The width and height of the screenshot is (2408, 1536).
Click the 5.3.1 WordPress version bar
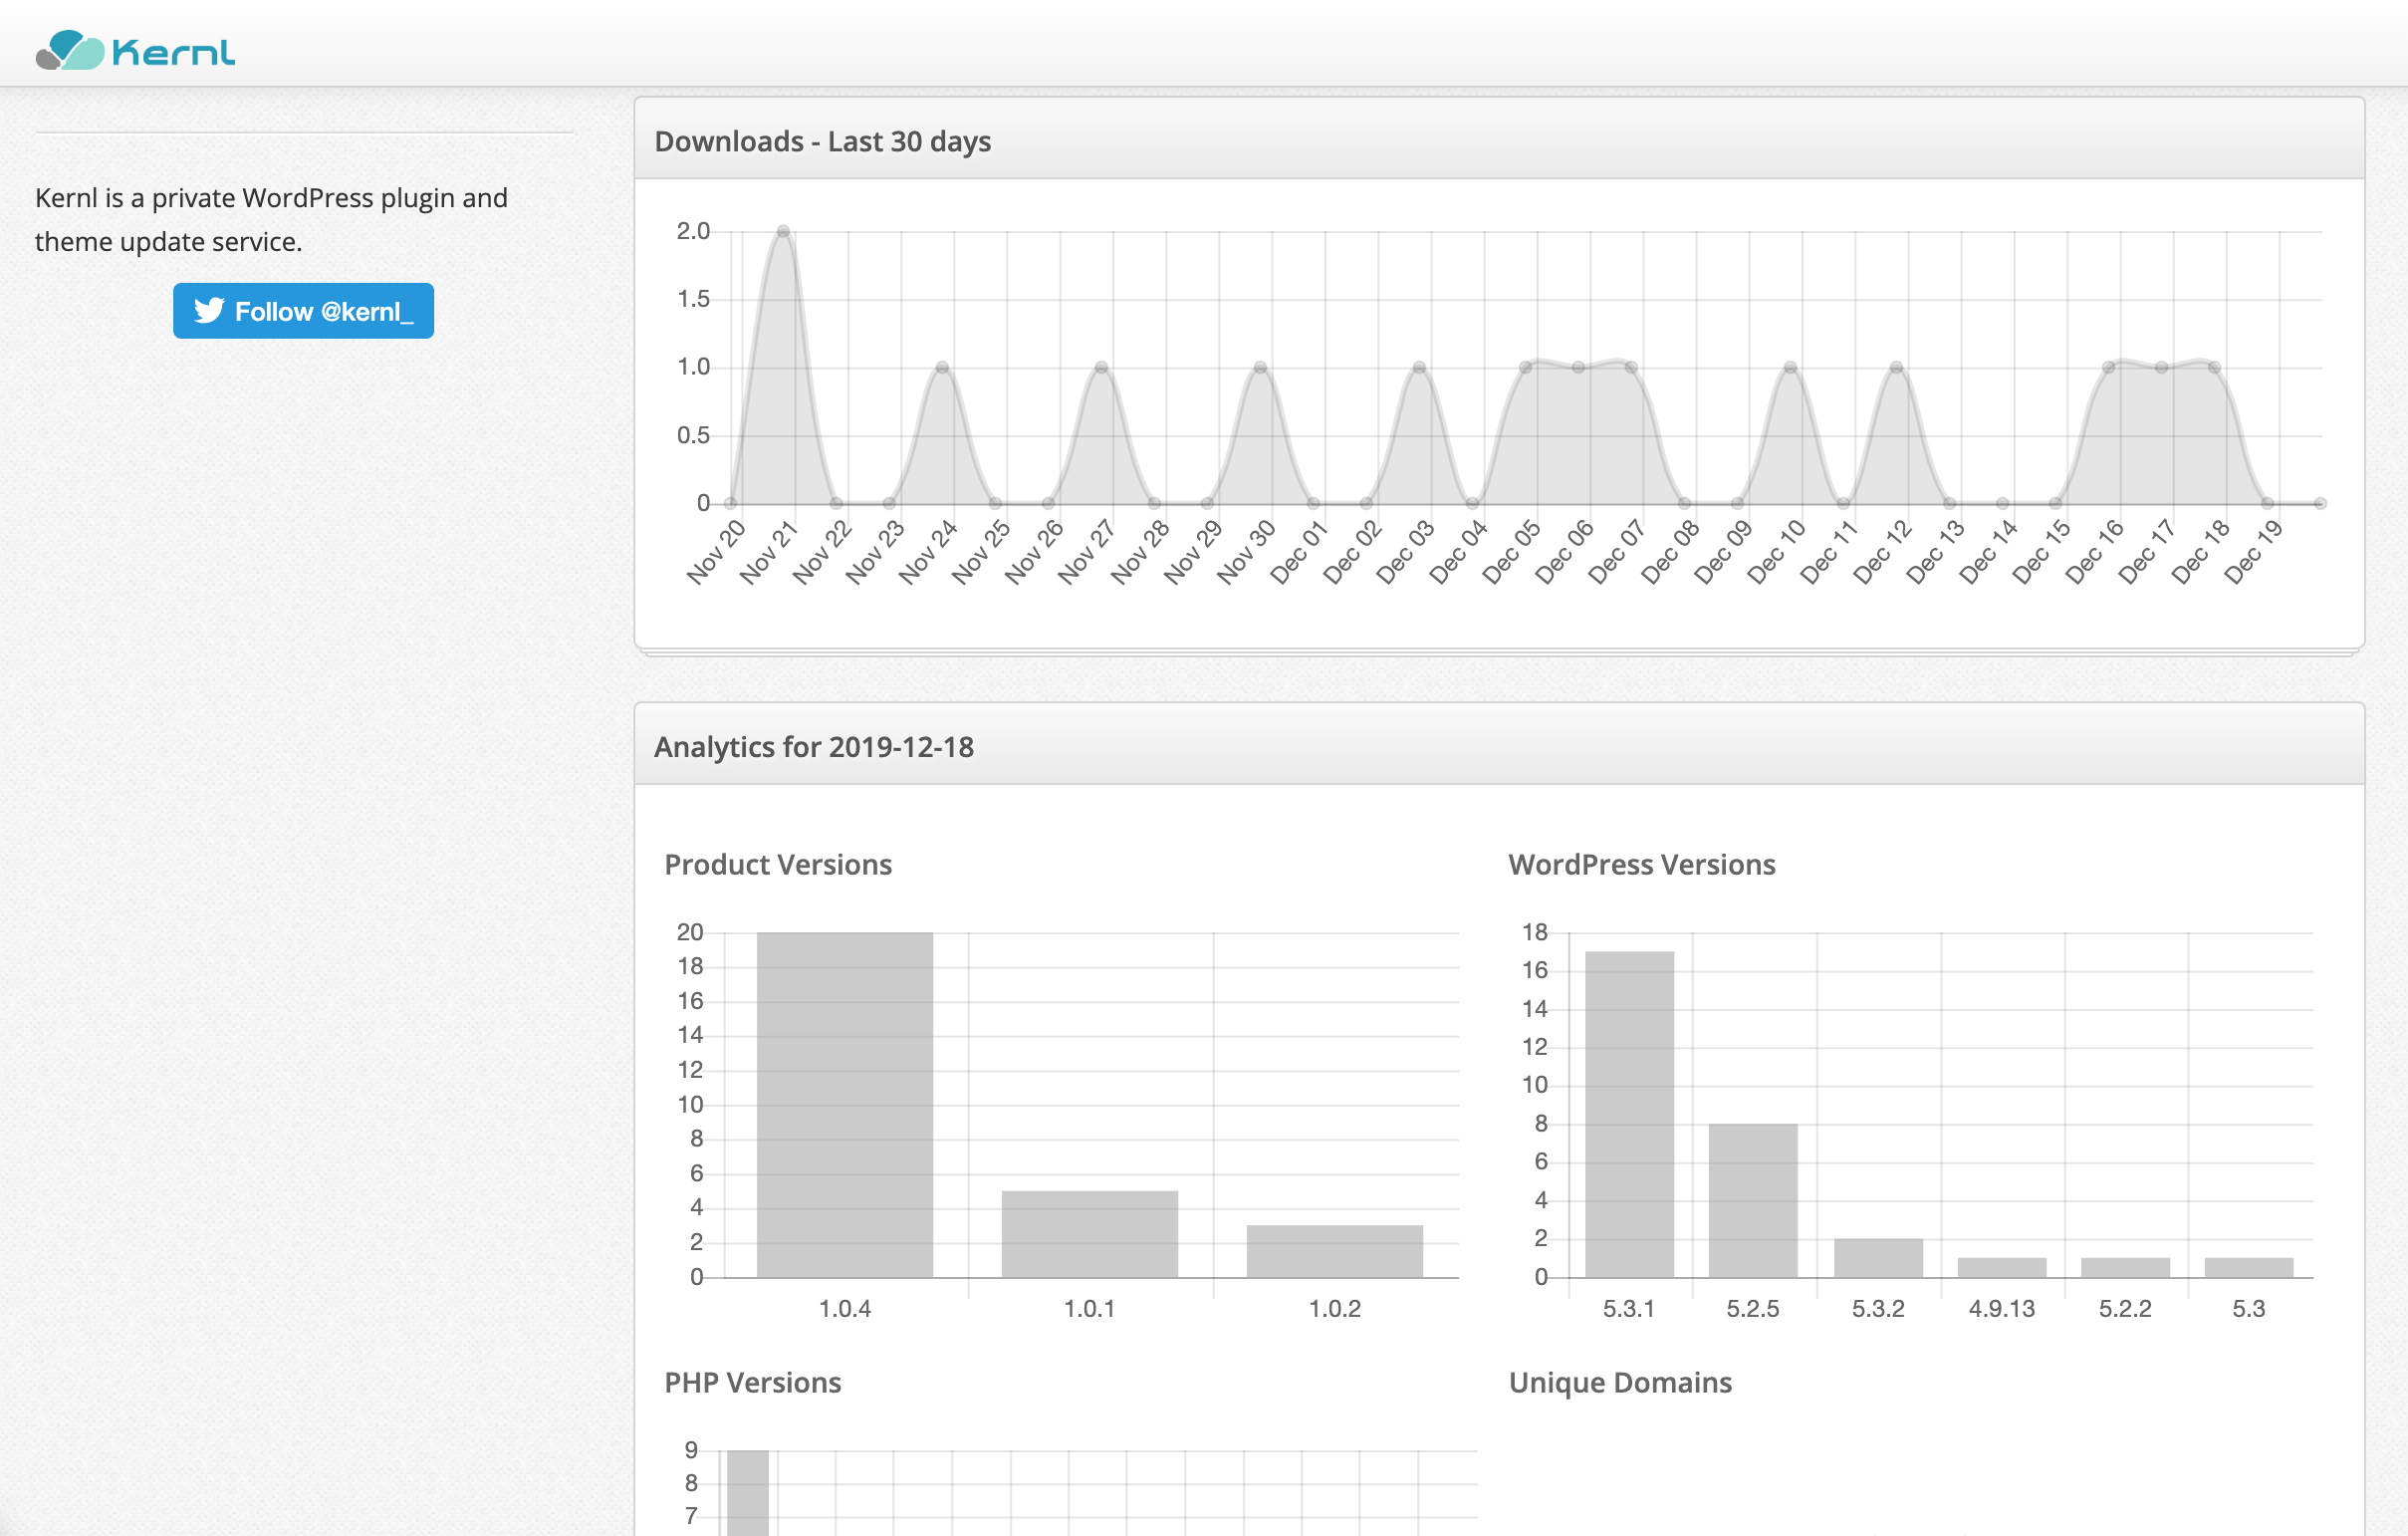click(1629, 1114)
